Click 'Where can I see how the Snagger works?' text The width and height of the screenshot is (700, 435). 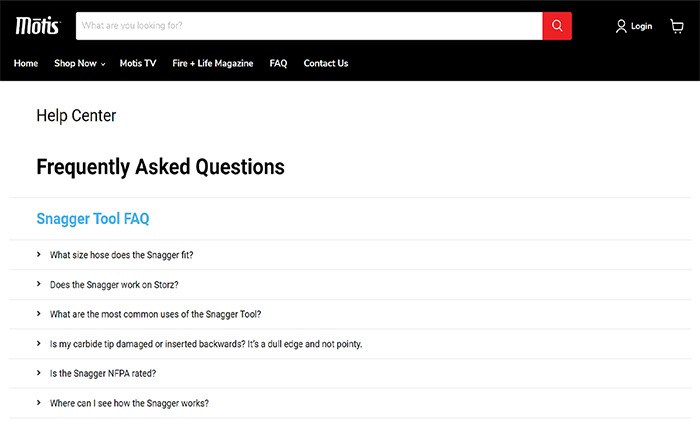tap(129, 403)
